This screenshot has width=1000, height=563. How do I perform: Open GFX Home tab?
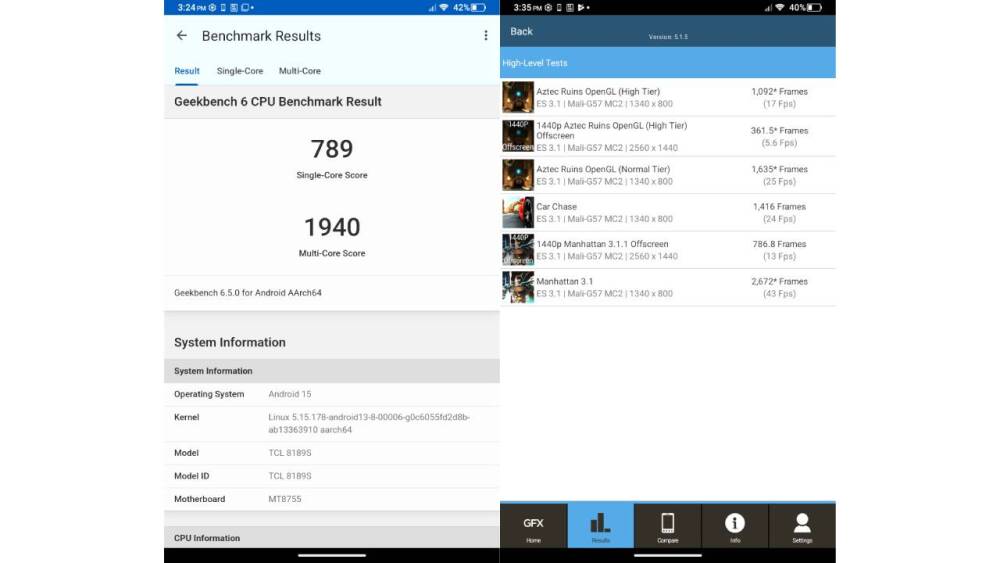[x=534, y=526]
